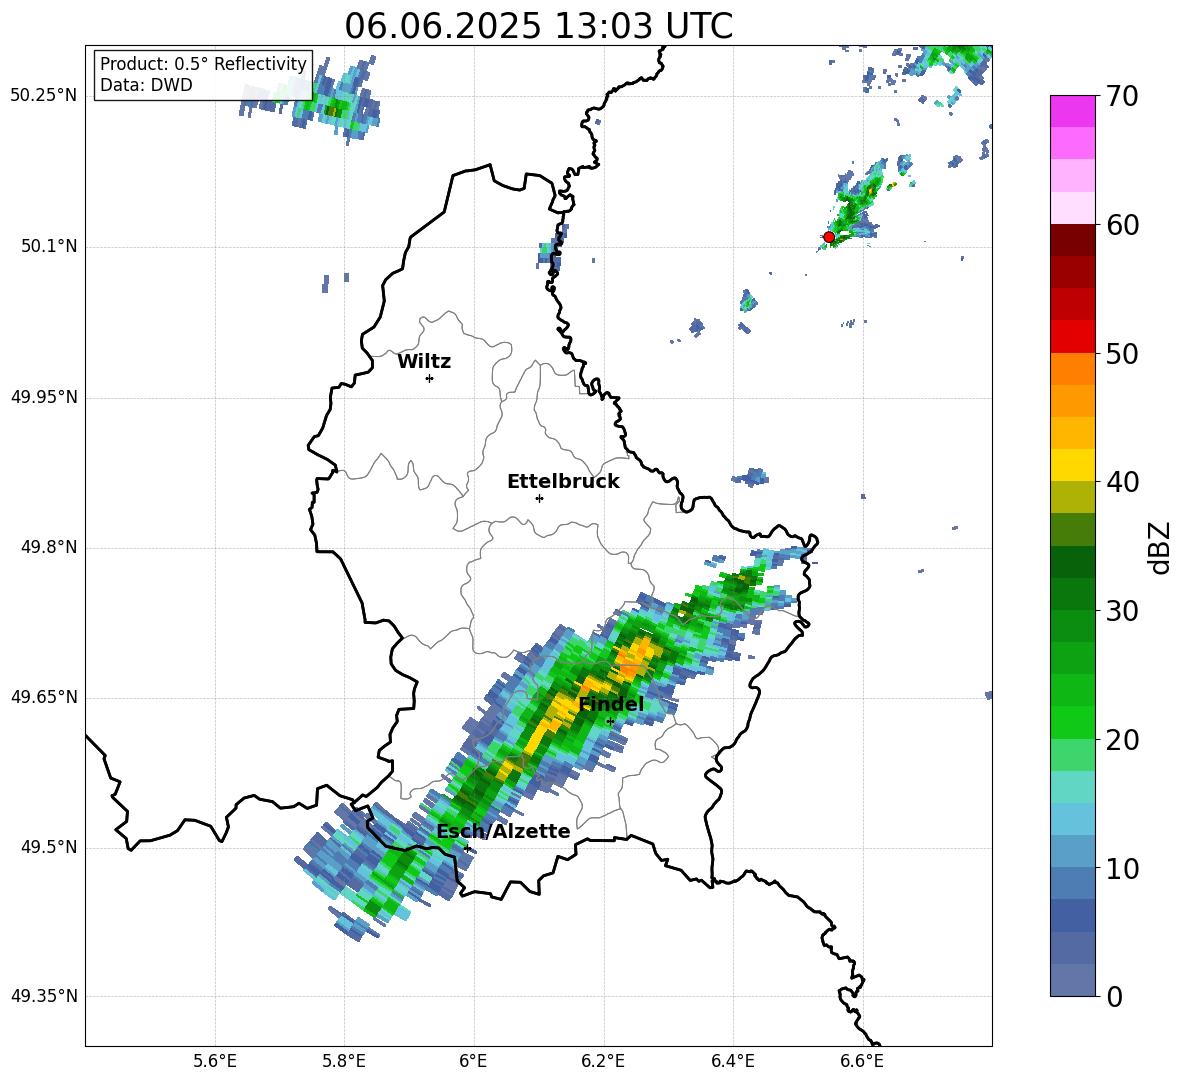Click the orange reflectivity core northeast of Findel

tap(636, 657)
